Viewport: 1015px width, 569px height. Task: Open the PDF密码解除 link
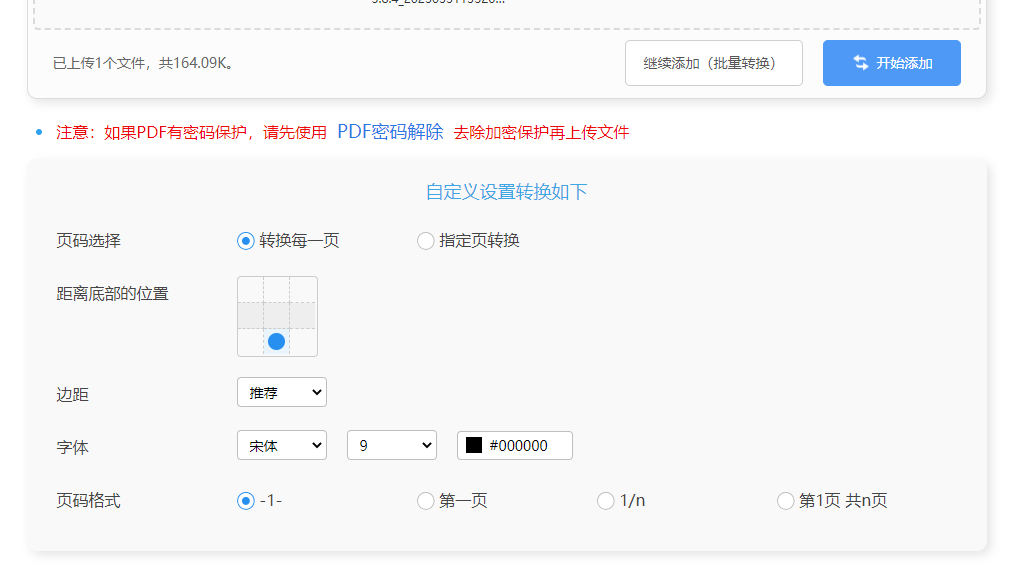point(390,132)
